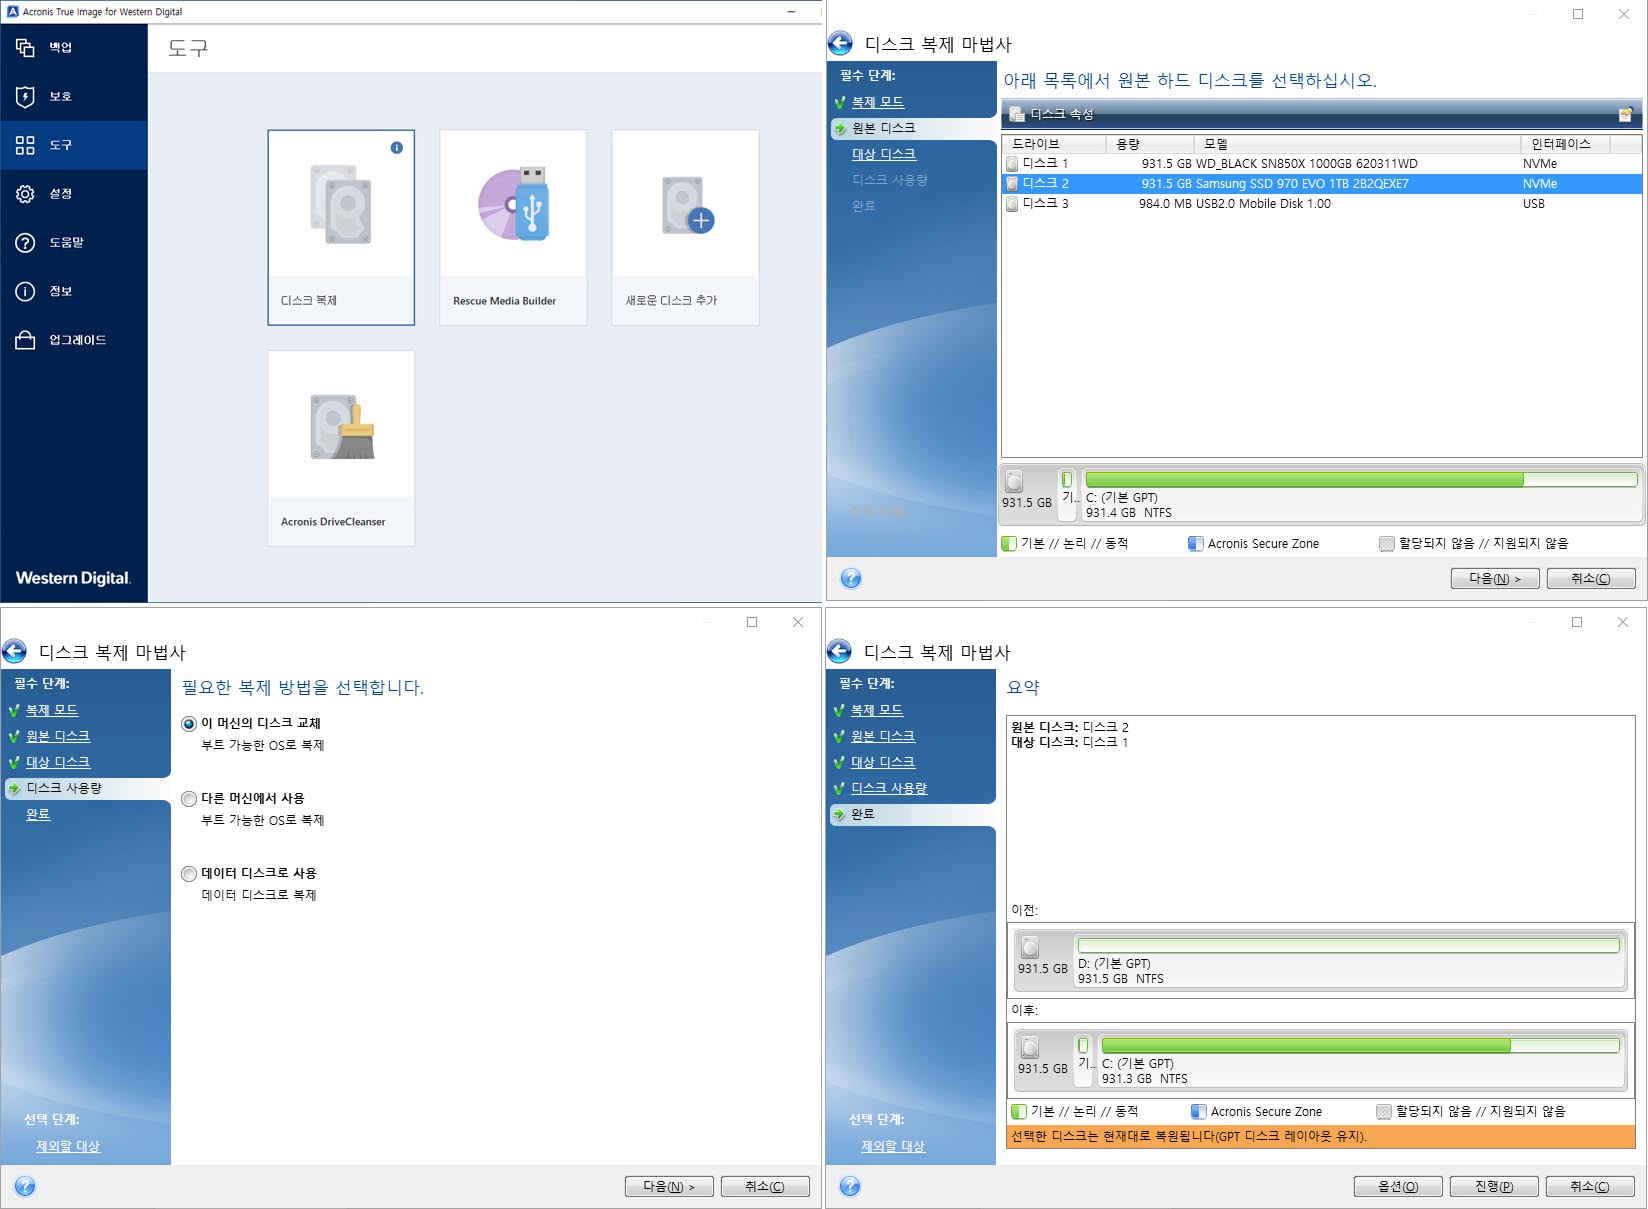Click 취소(C) in clone method wizard
Viewport: 1648px width, 1209px height.
[x=765, y=1186]
